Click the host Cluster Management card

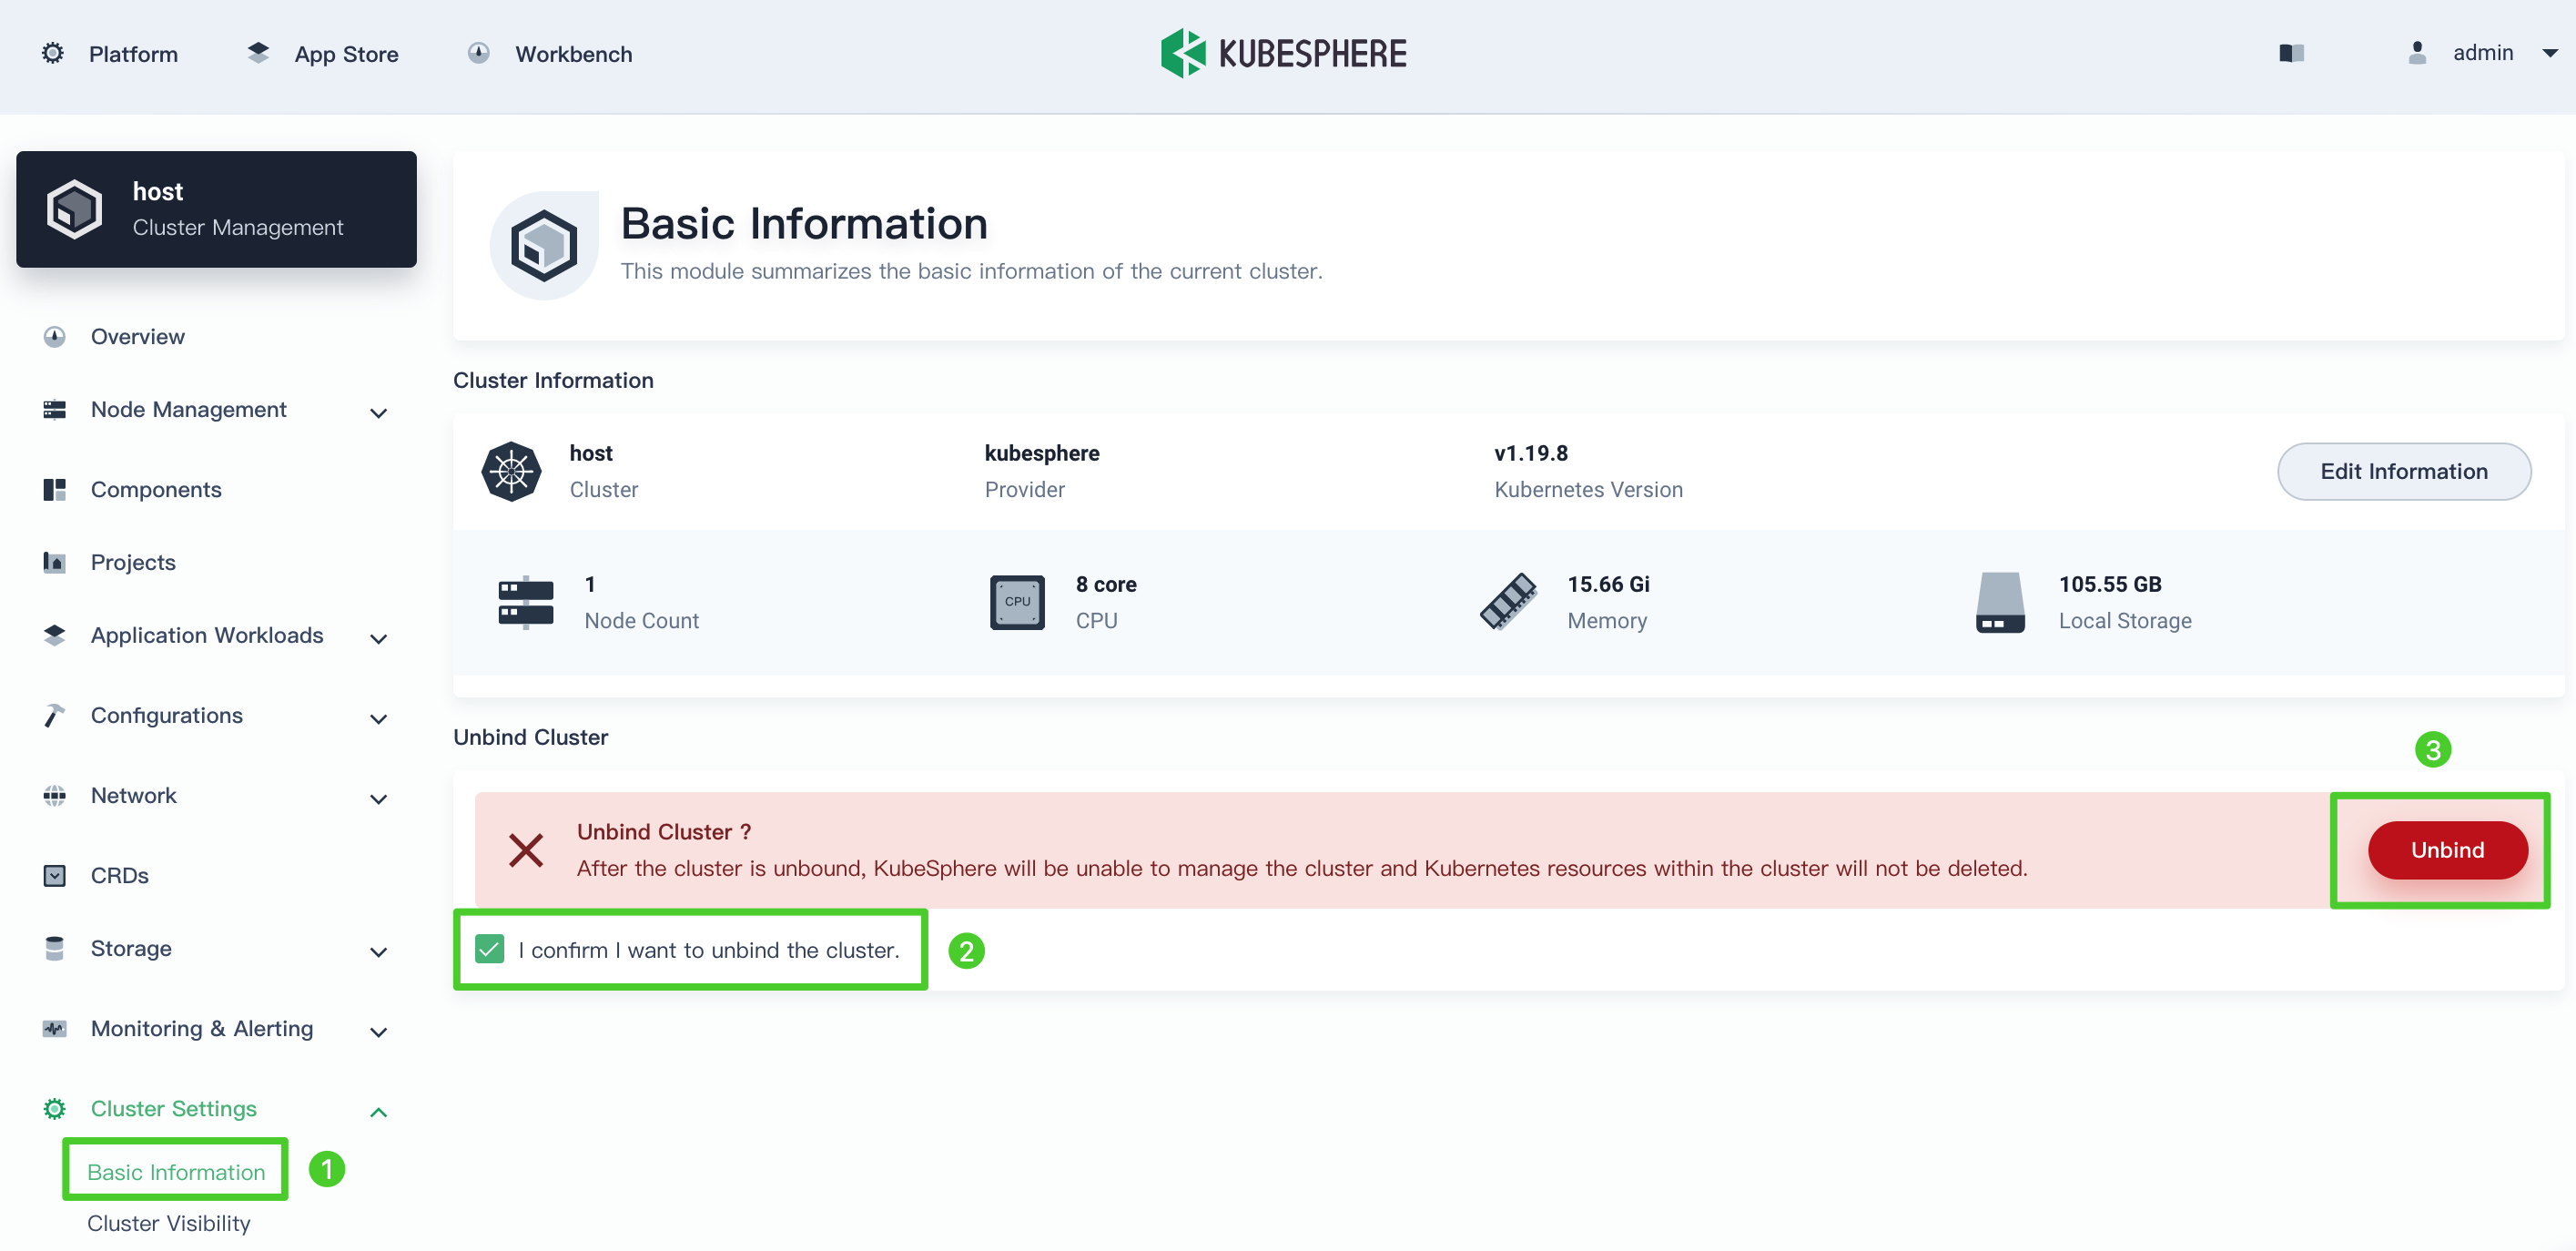tap(216, 208)
